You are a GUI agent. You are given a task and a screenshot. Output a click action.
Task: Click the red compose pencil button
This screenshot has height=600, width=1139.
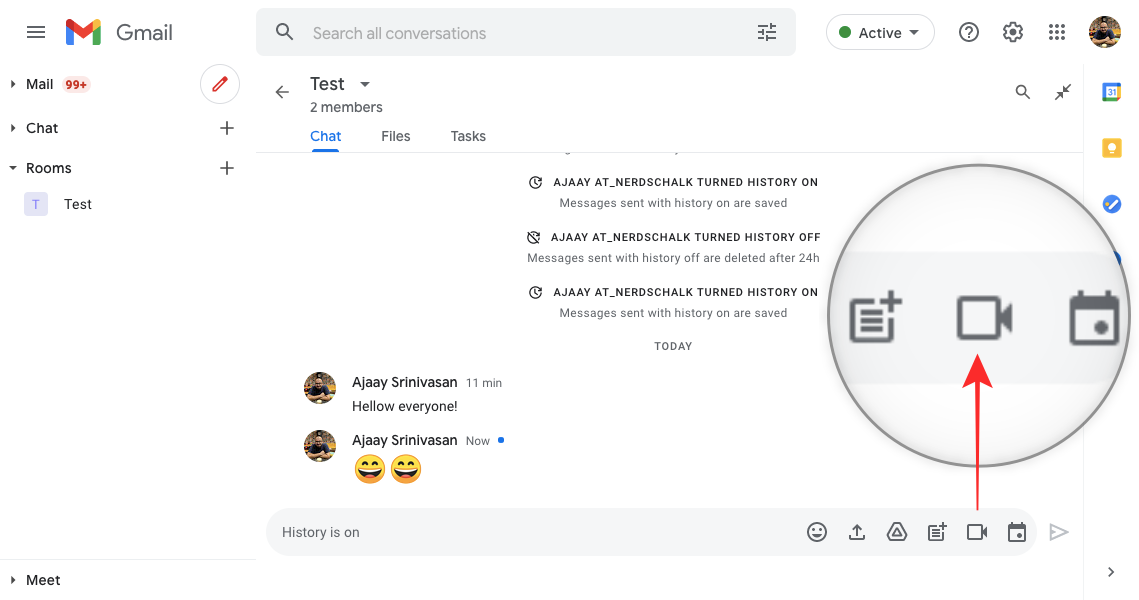[x=220, y=84]
